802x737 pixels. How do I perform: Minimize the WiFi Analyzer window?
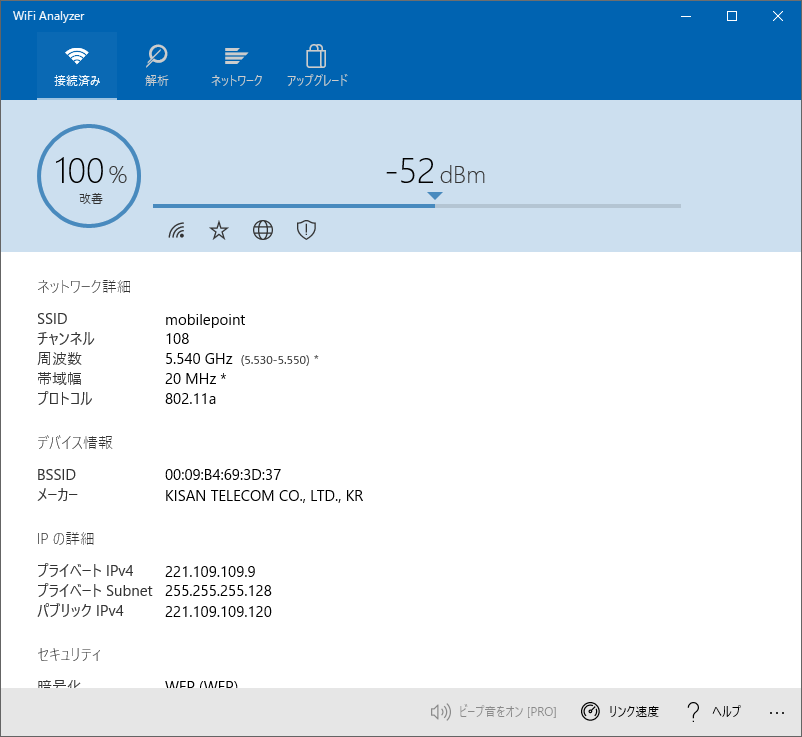686,16
